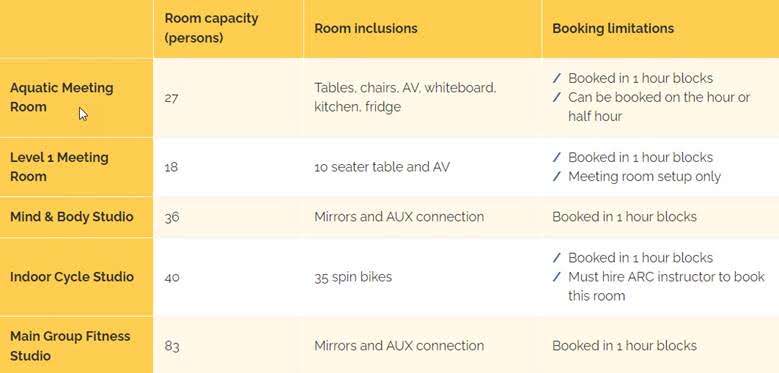
Task: Click the capacity value 83
Action: (x=171, y=346)
